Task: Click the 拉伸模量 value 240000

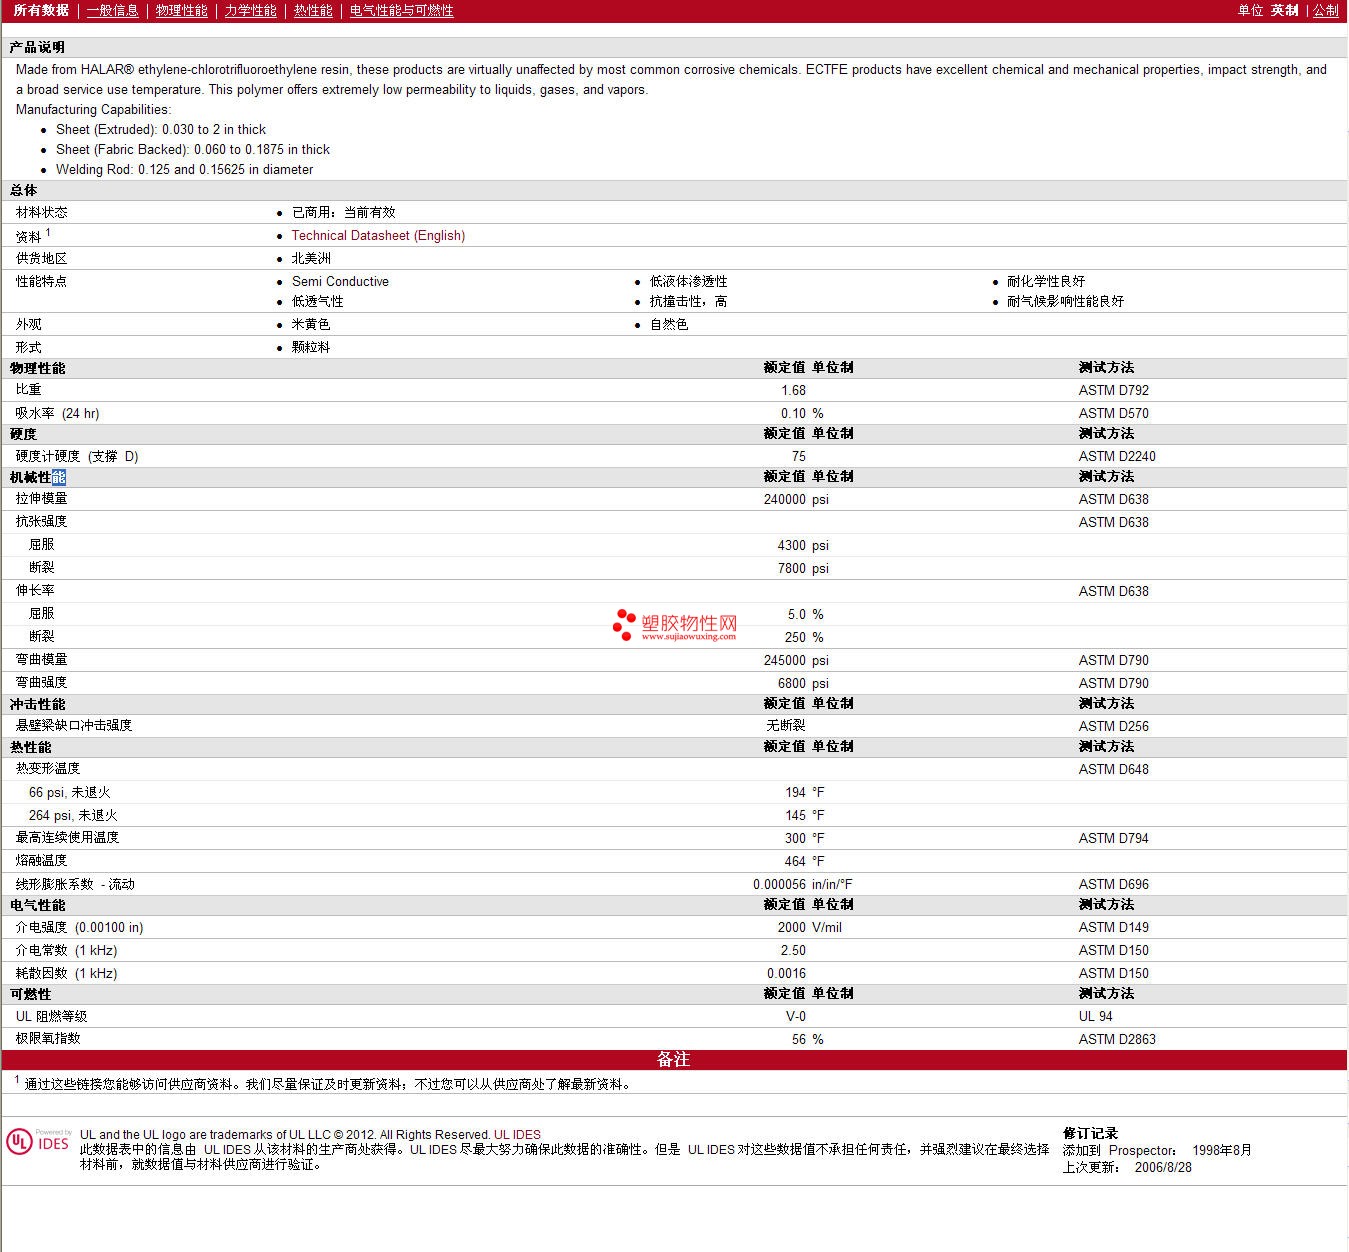Action: [x=784, y=499]
